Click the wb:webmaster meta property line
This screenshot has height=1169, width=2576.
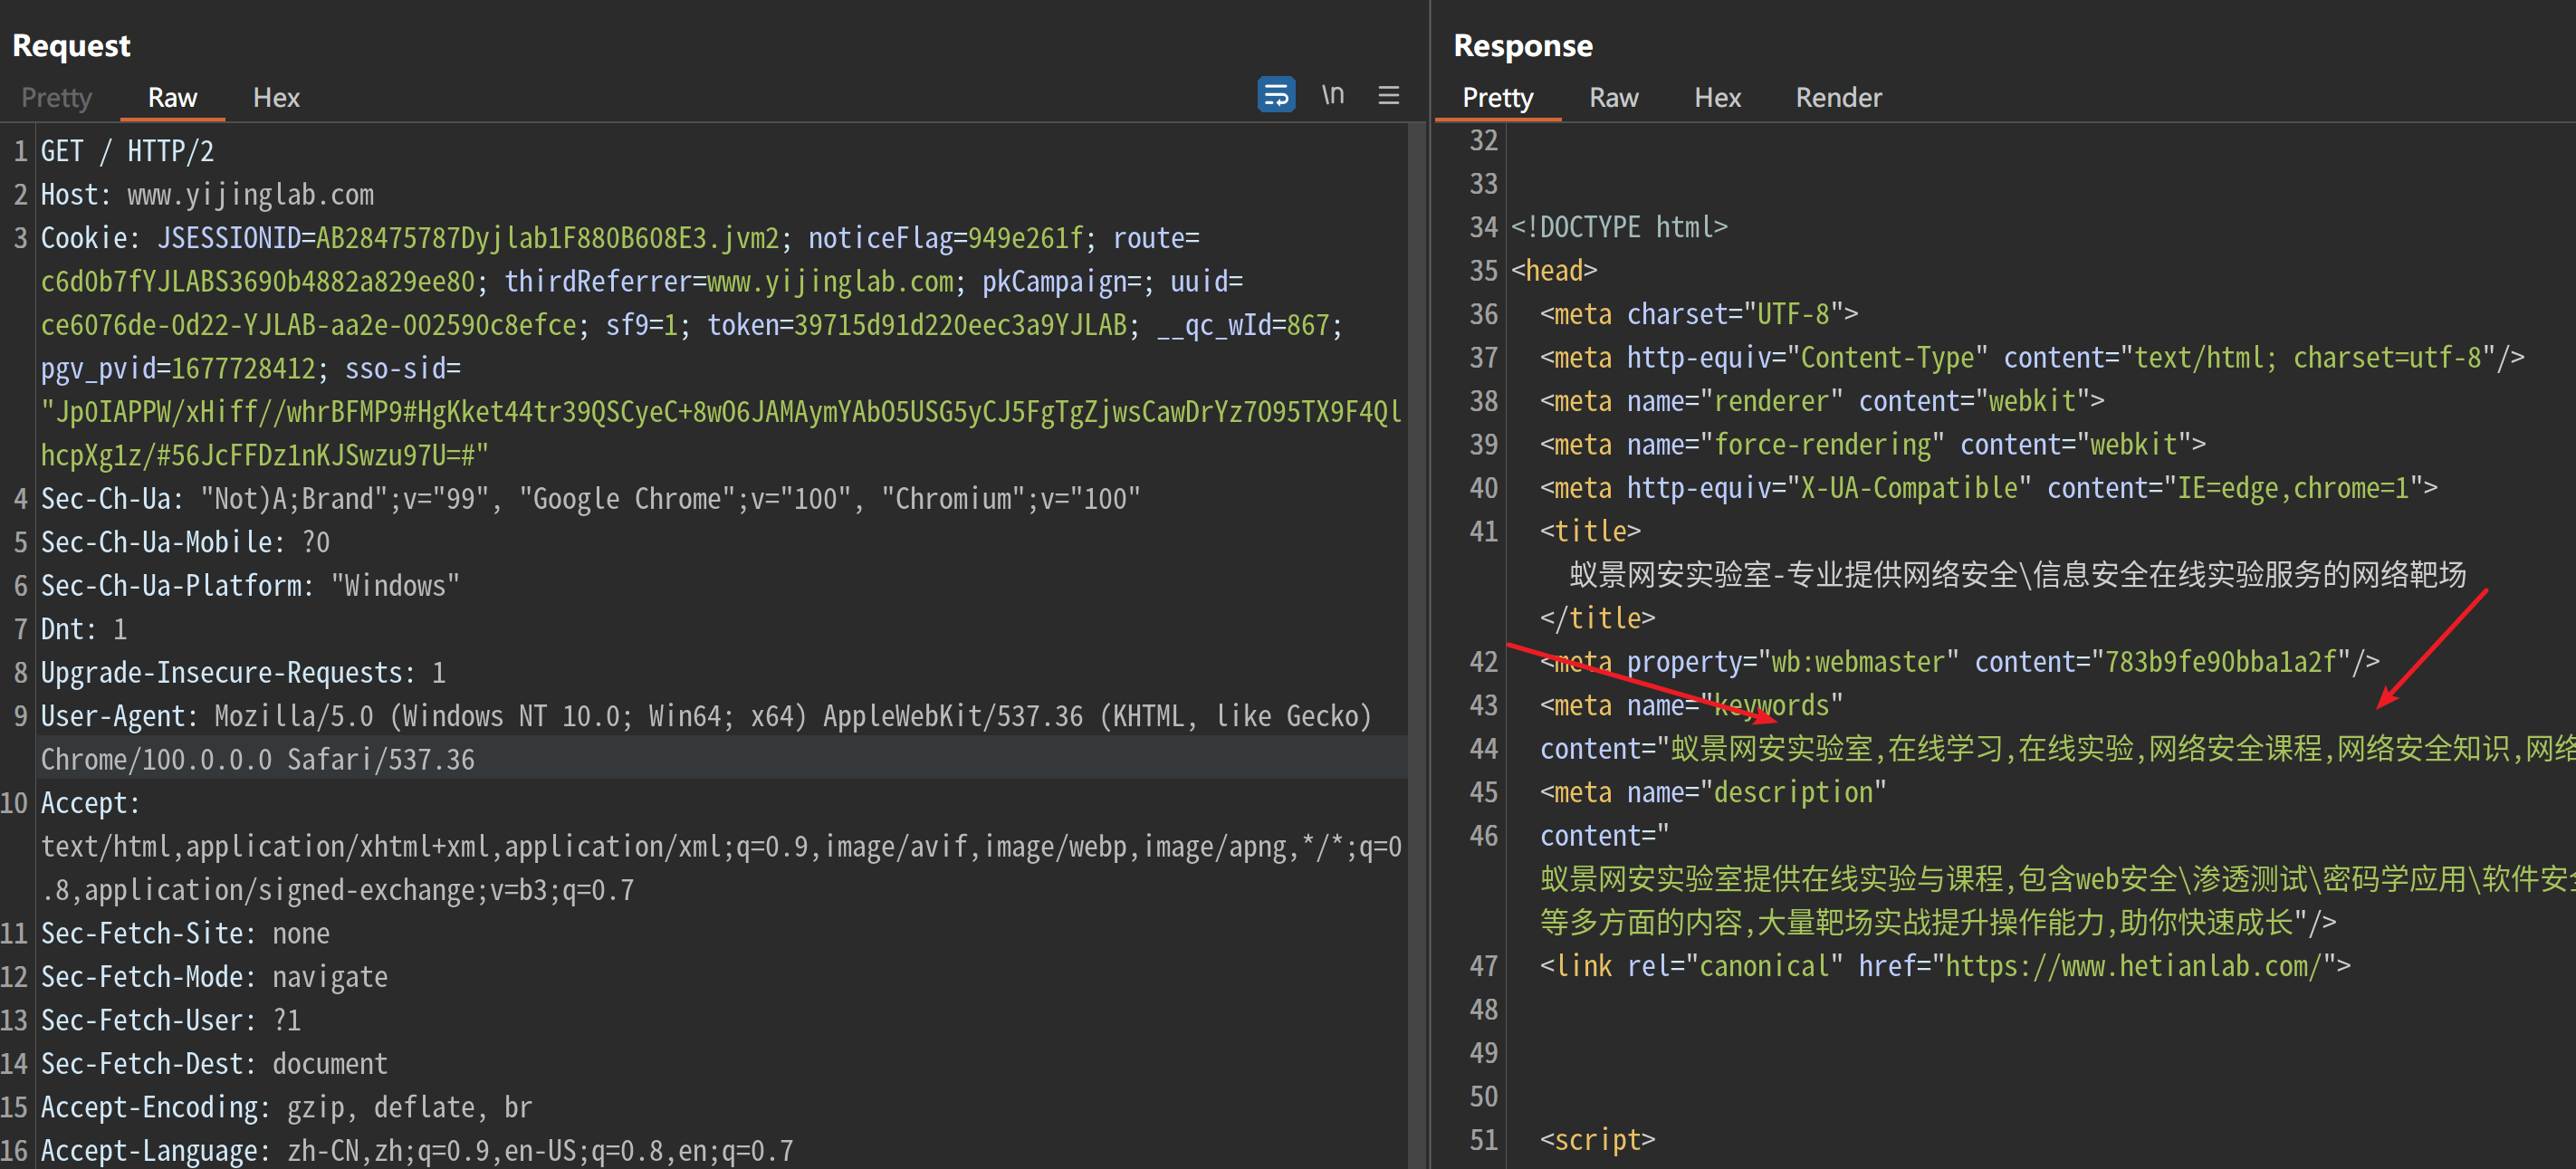pos(1959,662)
